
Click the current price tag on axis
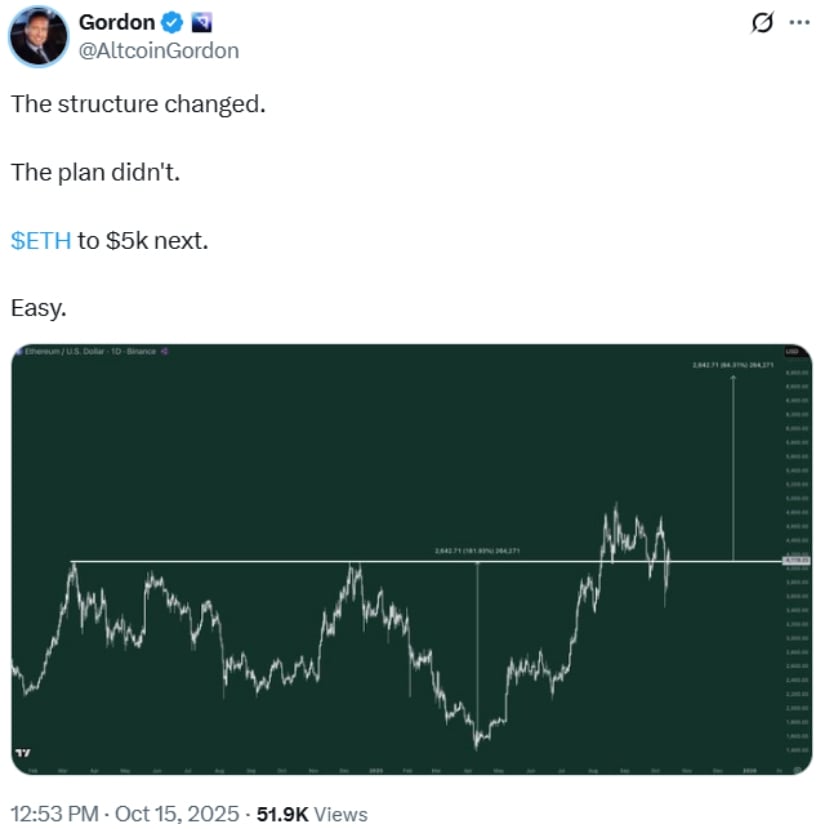[x=791, y=560]
